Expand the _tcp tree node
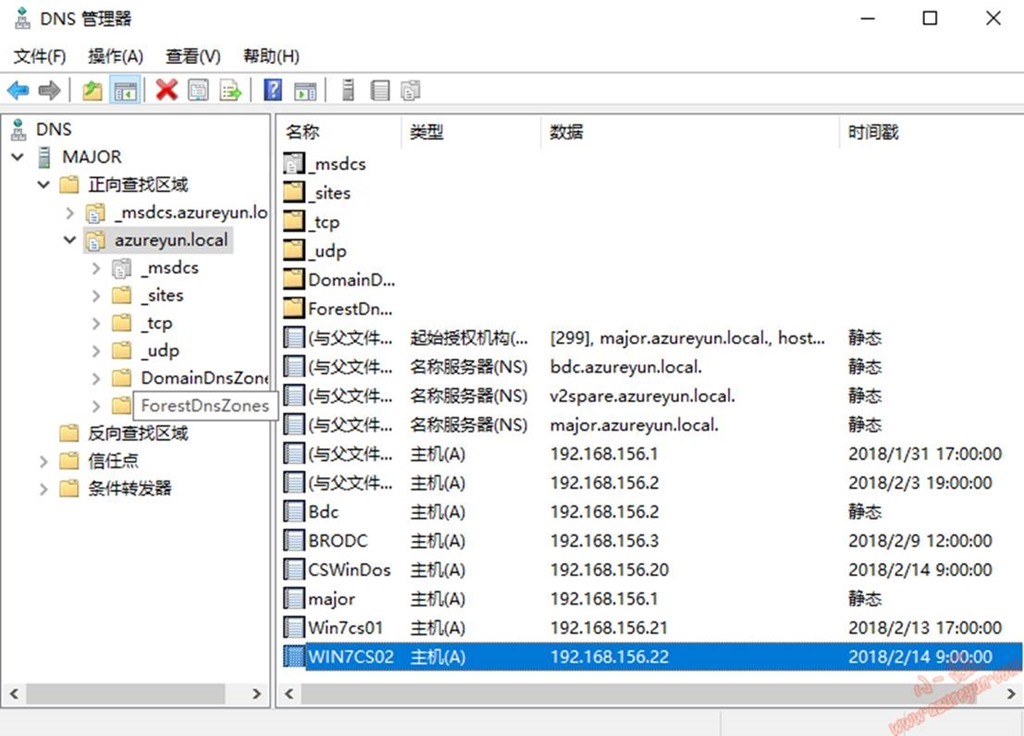1024x736 pixels. tap(96, 323)
